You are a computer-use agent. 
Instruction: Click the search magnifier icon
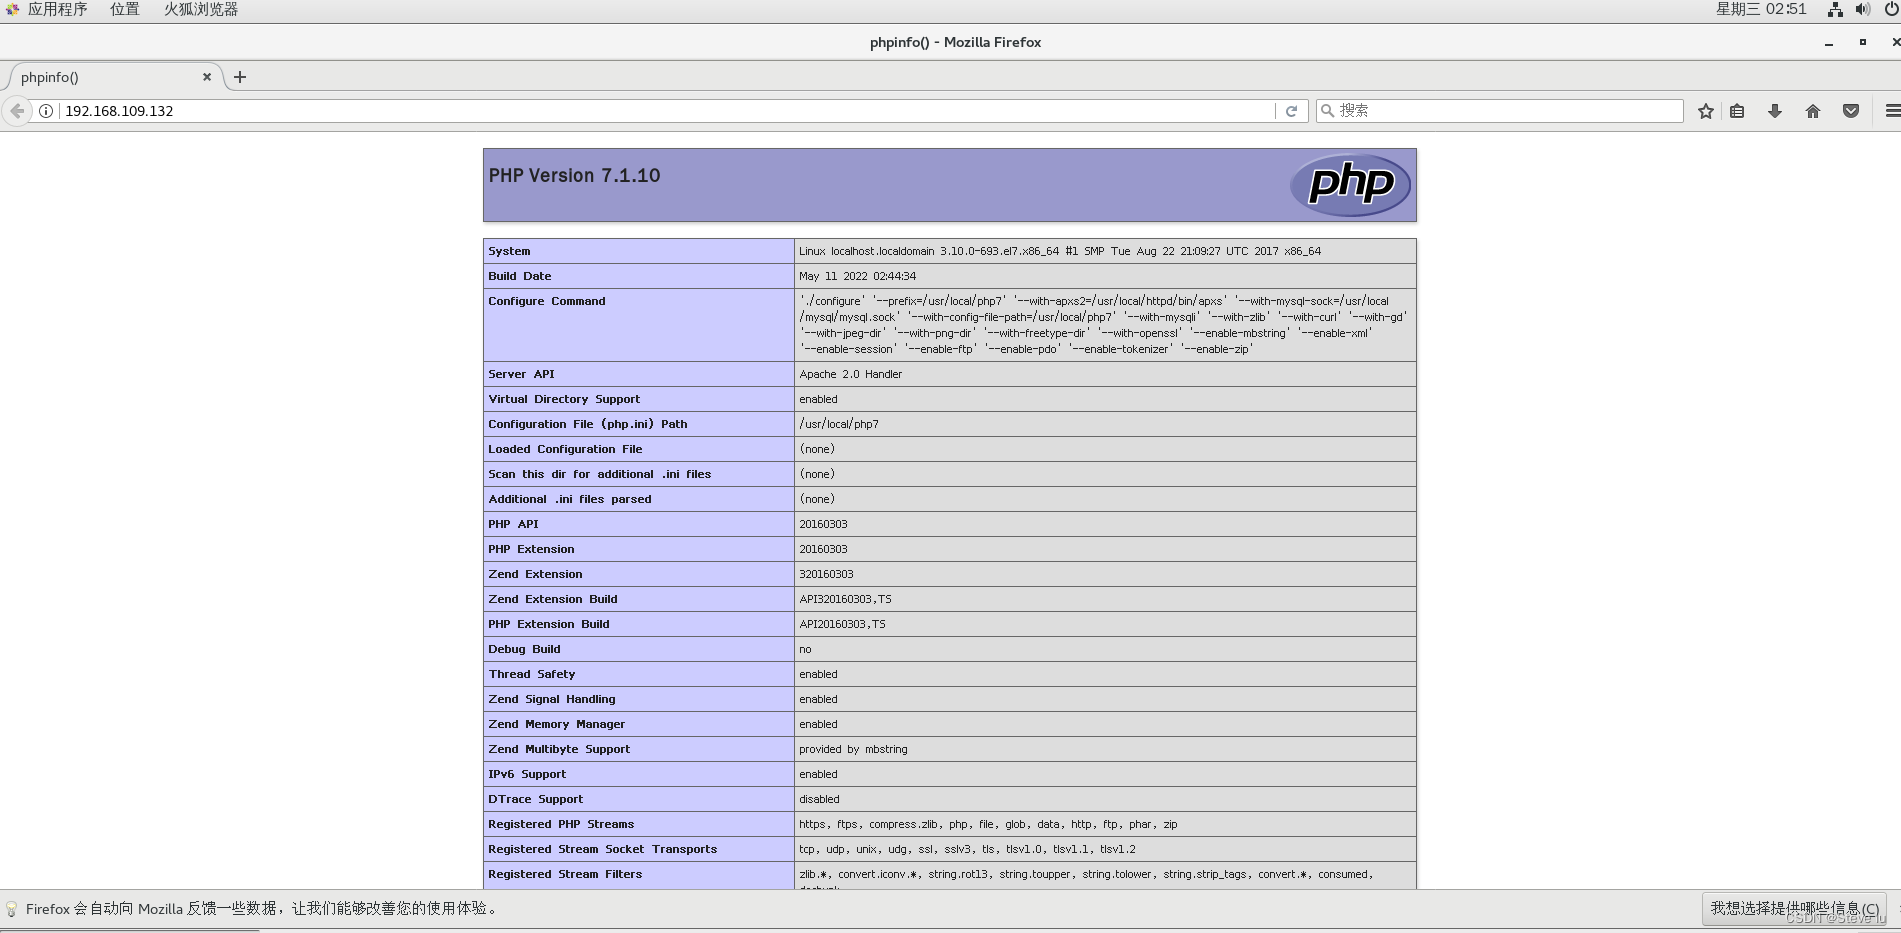click(x=1327, y=111)
